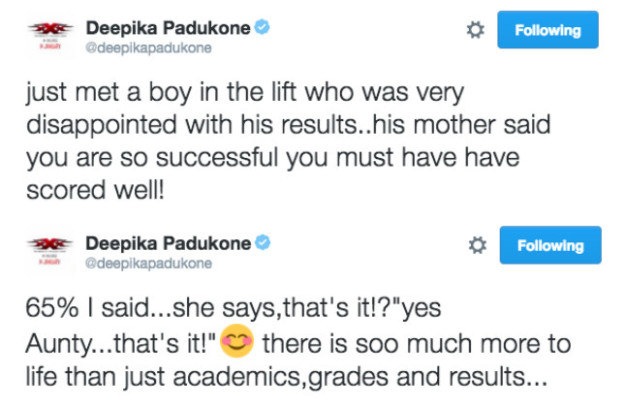Screen dimensions: 625x407
Task: Click 'you are so successful' text line
Action: 273,158
